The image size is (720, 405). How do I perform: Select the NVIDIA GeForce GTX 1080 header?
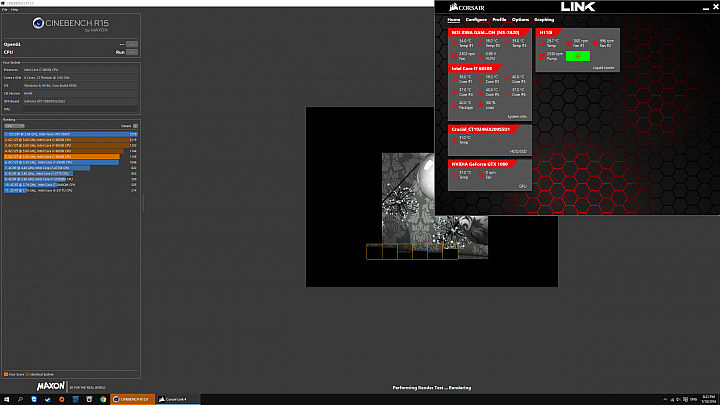tap(481, 164)
